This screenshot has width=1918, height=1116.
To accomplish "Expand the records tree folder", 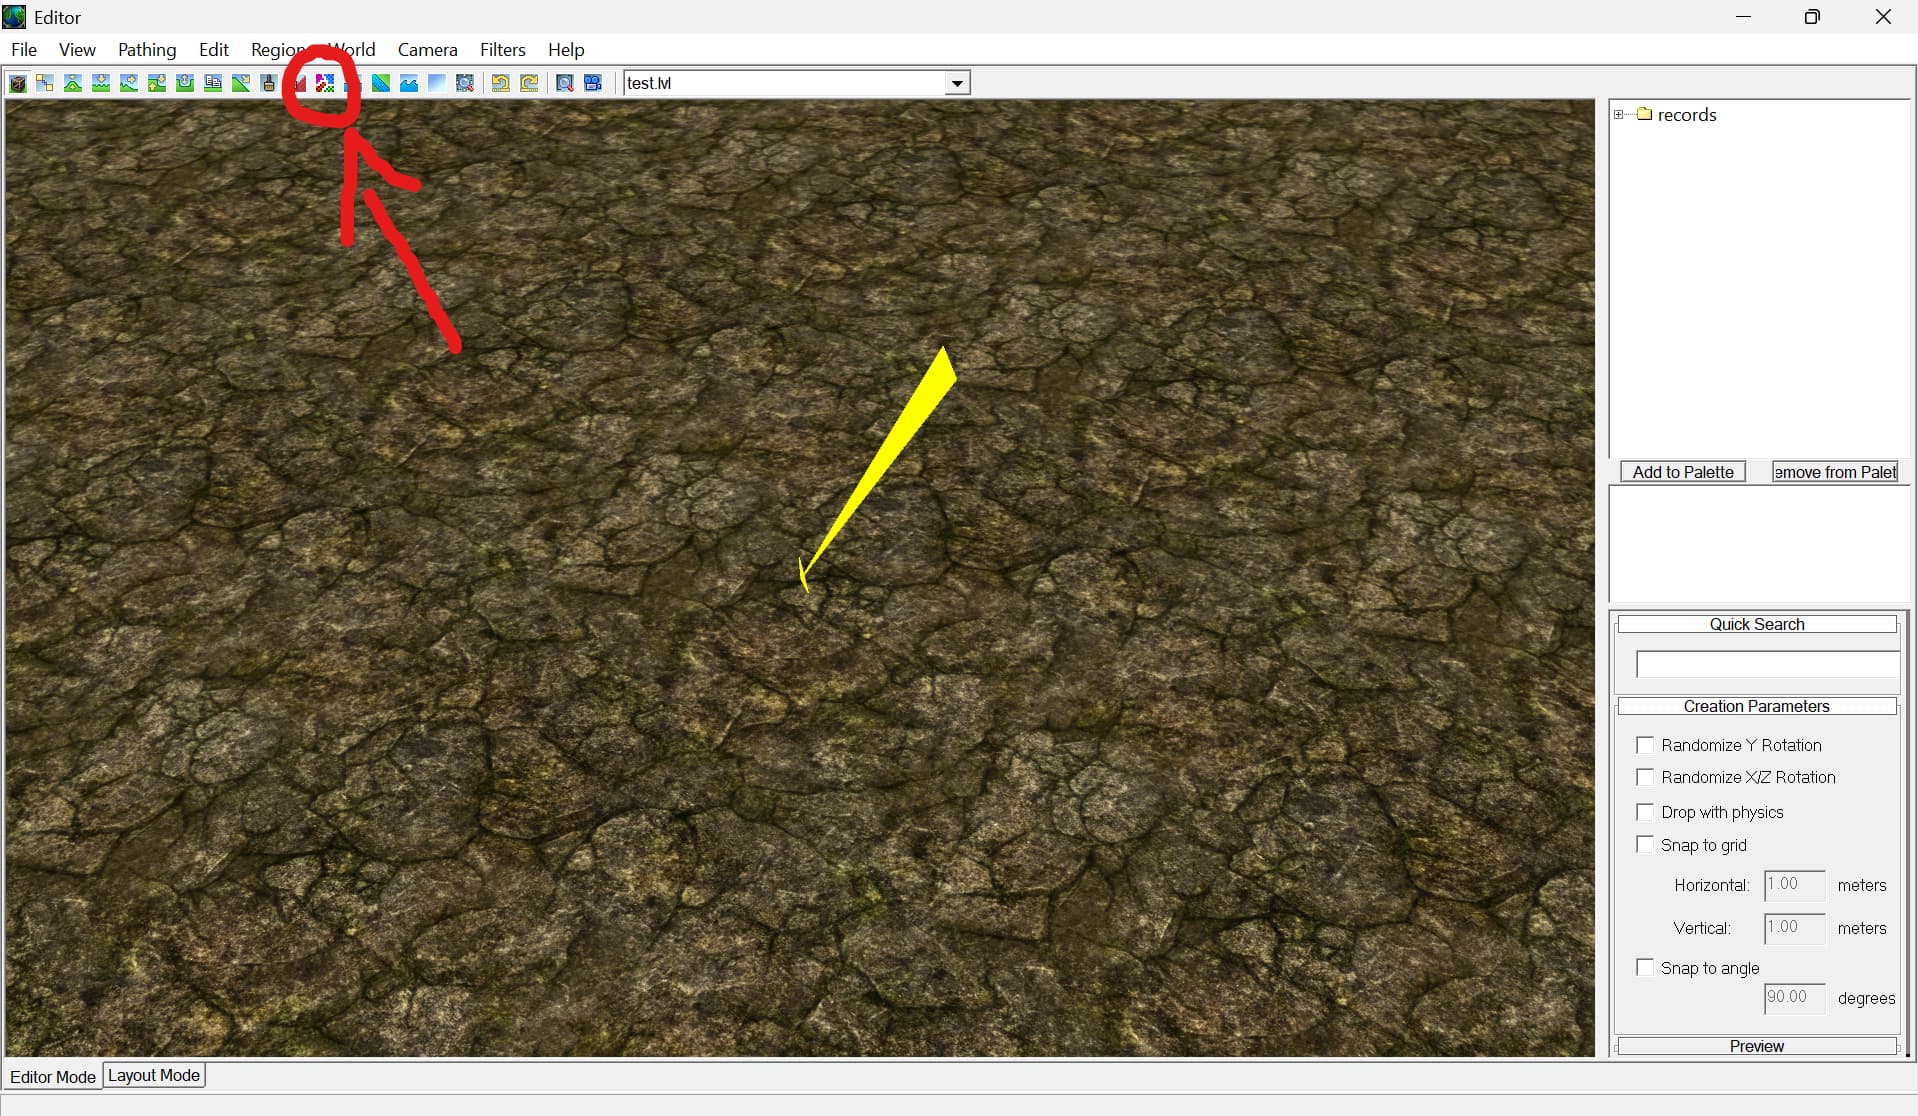I will 1619,115.
